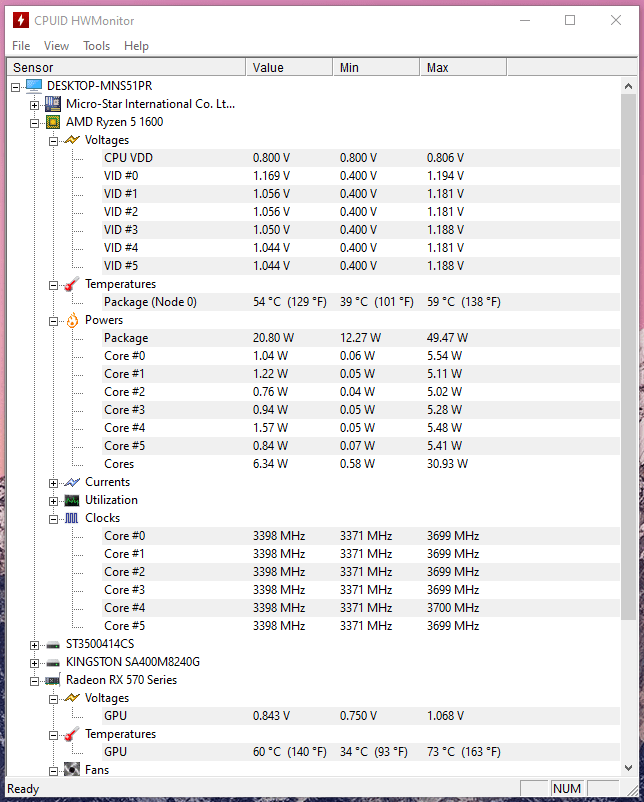
Task: Click the Ready status bar text
Action: click(23, 789)
